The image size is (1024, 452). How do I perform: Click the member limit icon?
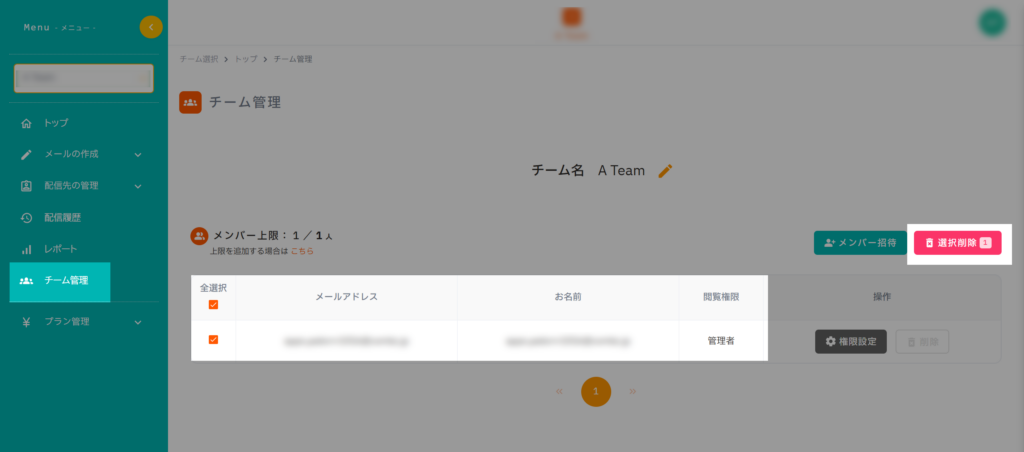199,236
